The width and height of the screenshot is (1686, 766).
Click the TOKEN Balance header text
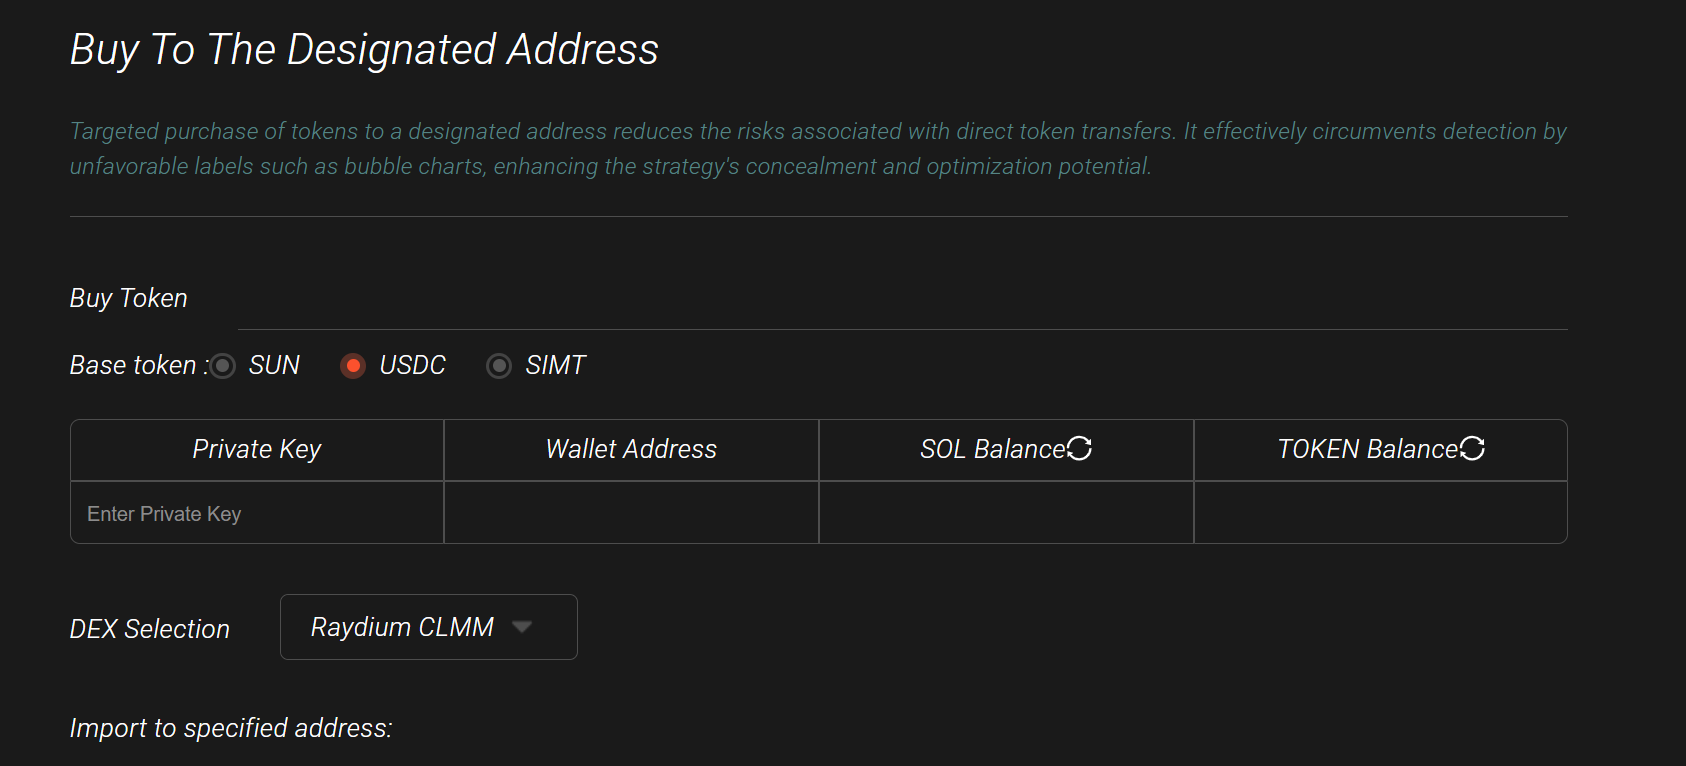coord(1367,450)
